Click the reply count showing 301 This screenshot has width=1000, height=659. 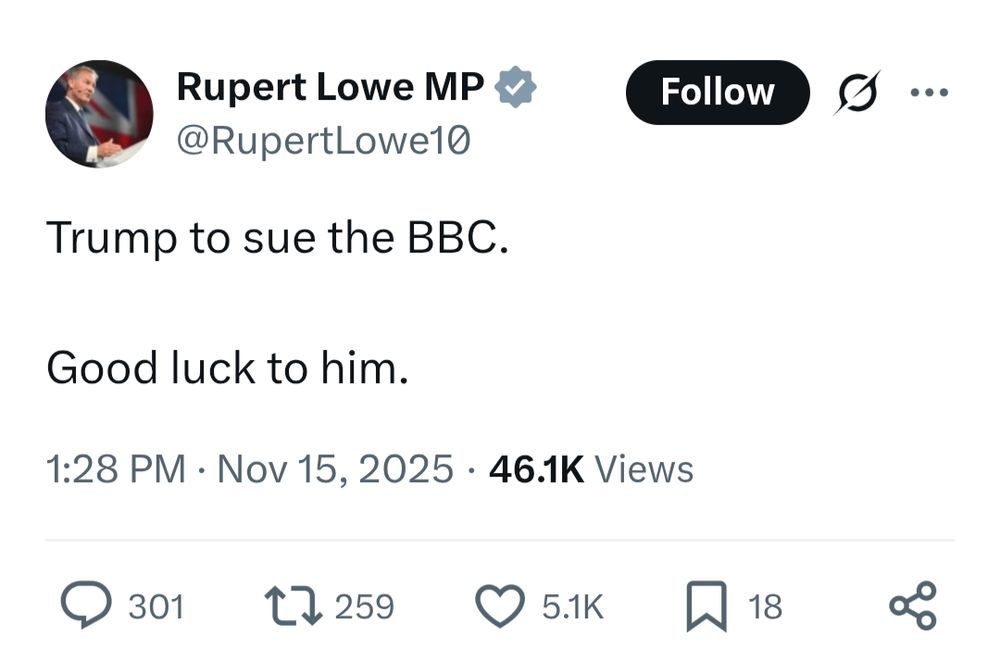click(x=156, y=604)
